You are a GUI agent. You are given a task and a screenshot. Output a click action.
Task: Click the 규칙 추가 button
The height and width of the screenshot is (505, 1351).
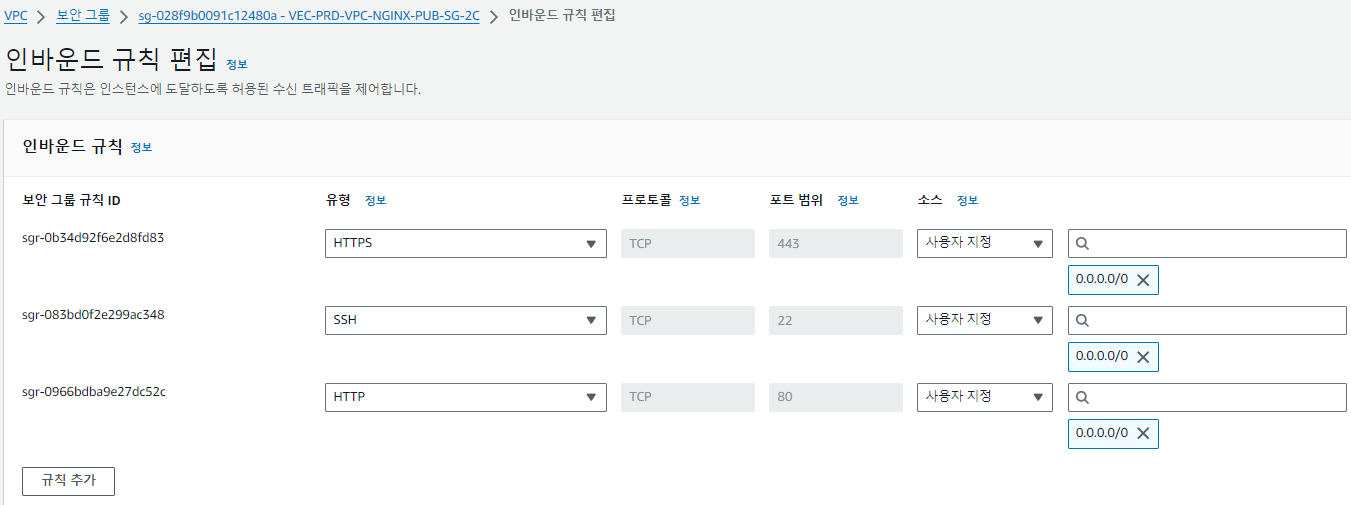68,481
